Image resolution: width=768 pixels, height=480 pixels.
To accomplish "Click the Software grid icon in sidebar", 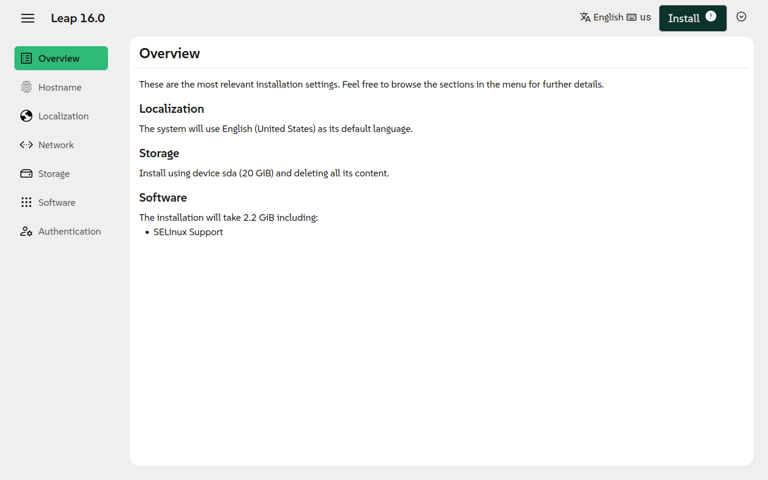I will (26, 202).
